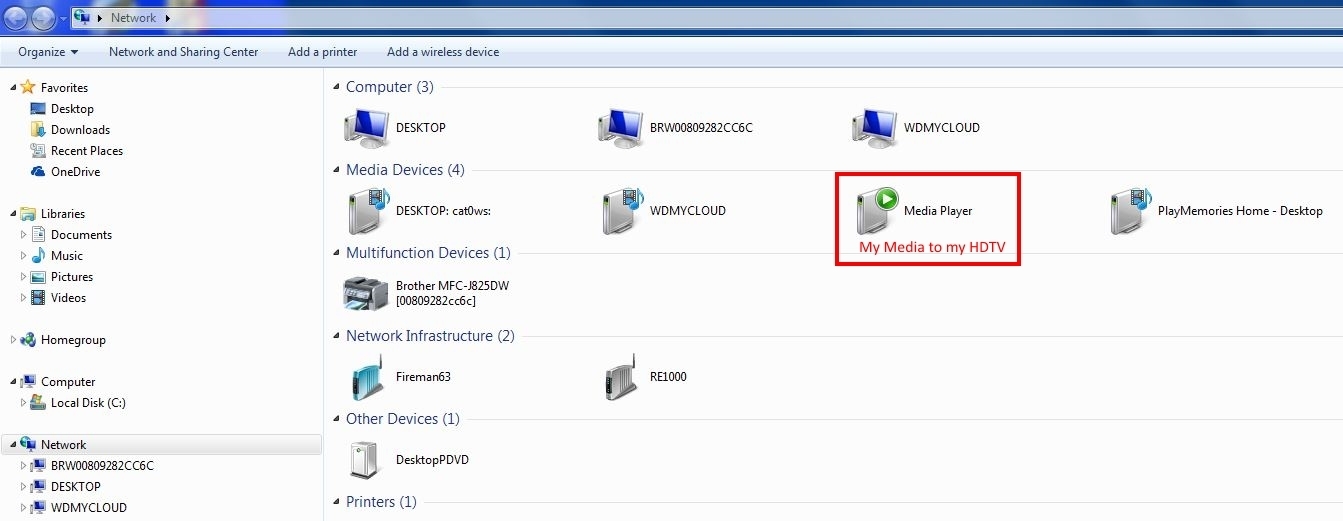The height and width of the screenshot is (521, 1343).
Task: Open Network and Sharing Center
Action: click(x=183, y=52)
